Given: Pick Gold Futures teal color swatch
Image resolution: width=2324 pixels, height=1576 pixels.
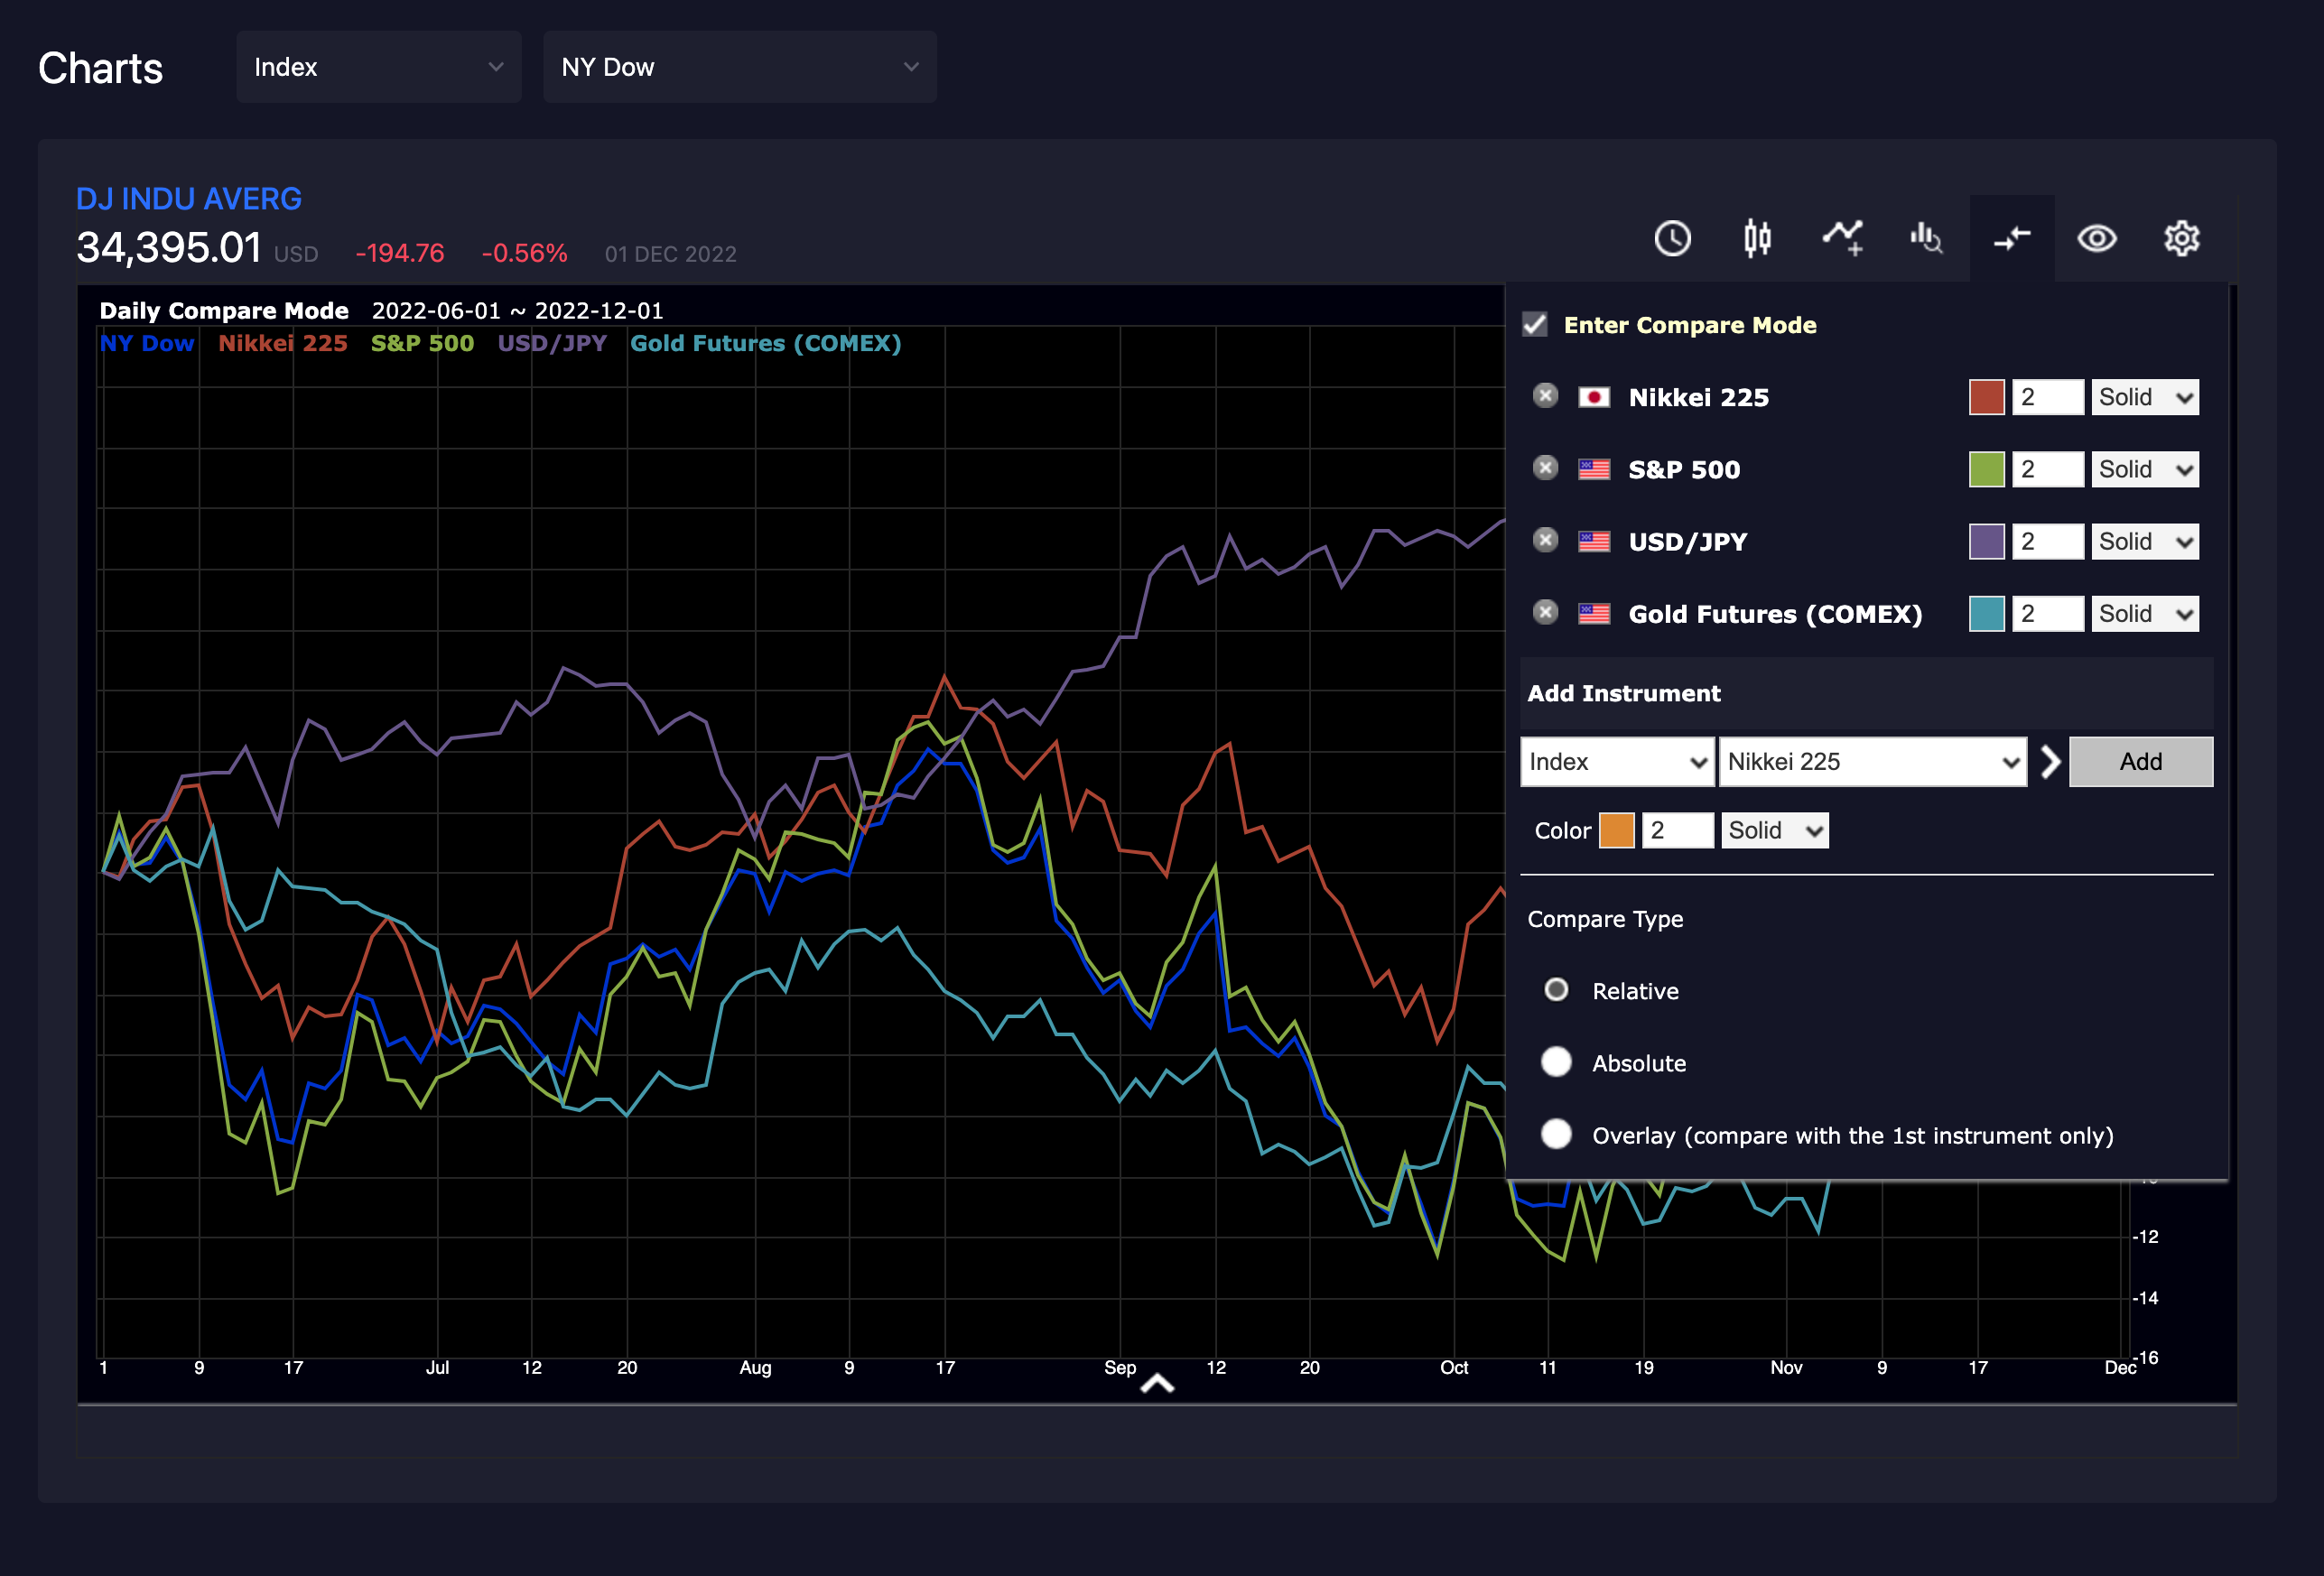Looking at the screenshot, I should click(x=1987, y=613).
